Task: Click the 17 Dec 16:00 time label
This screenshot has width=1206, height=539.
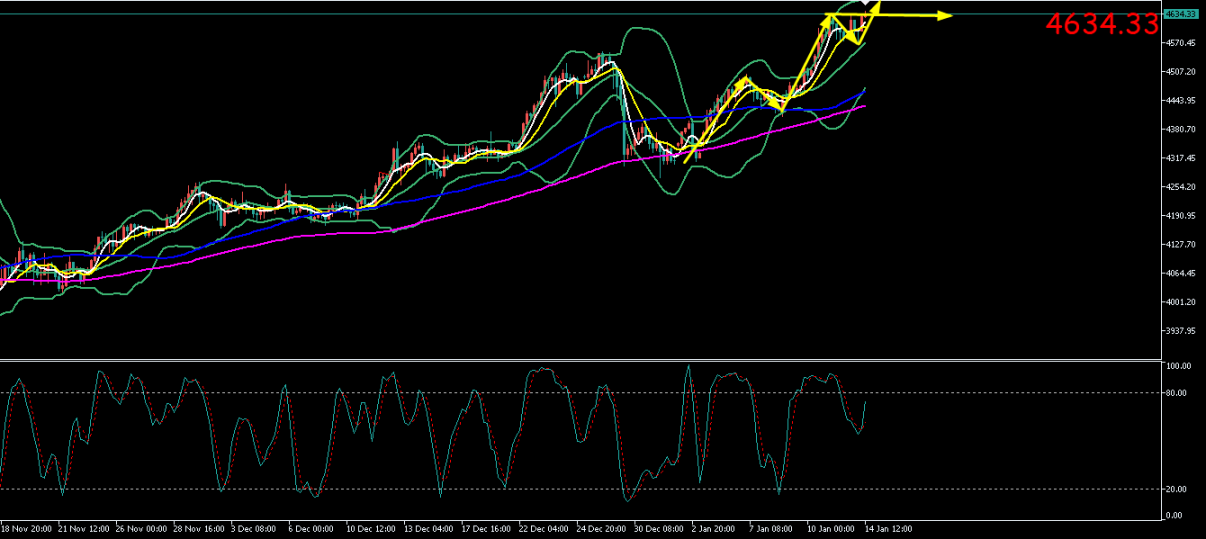Action: tap(487, 528)
